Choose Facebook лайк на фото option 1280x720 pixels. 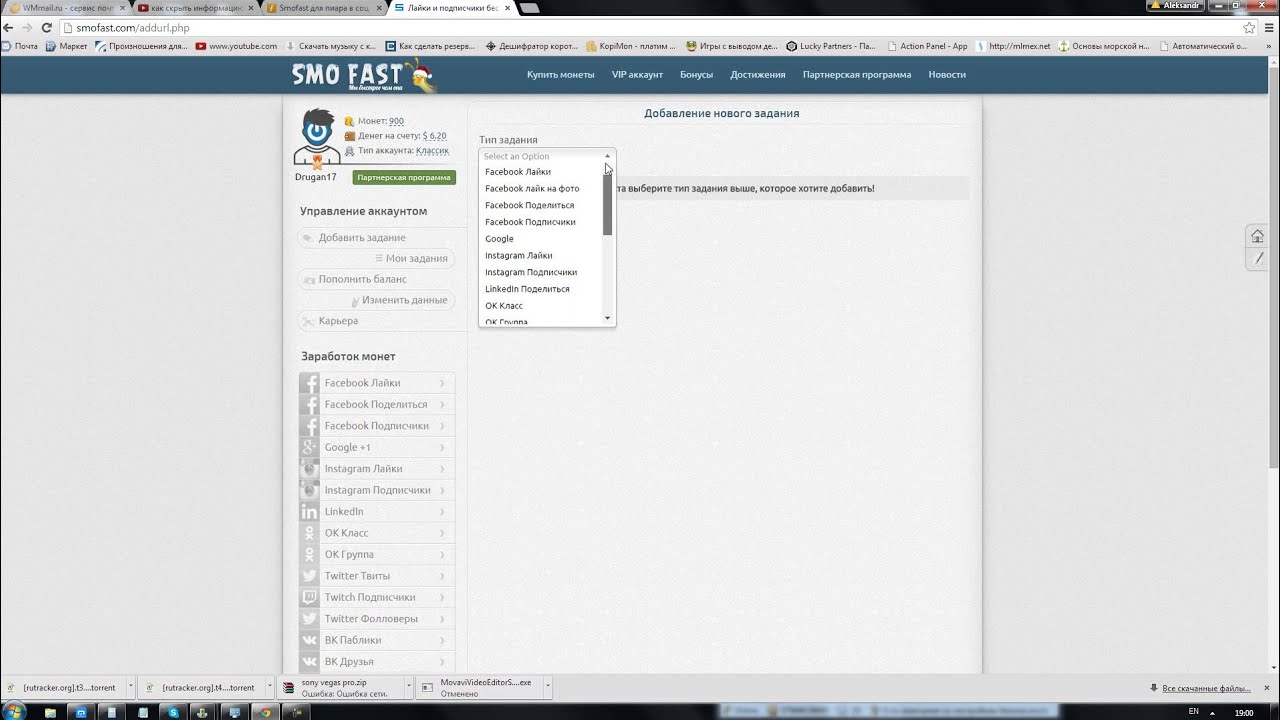tap(532, 188)
